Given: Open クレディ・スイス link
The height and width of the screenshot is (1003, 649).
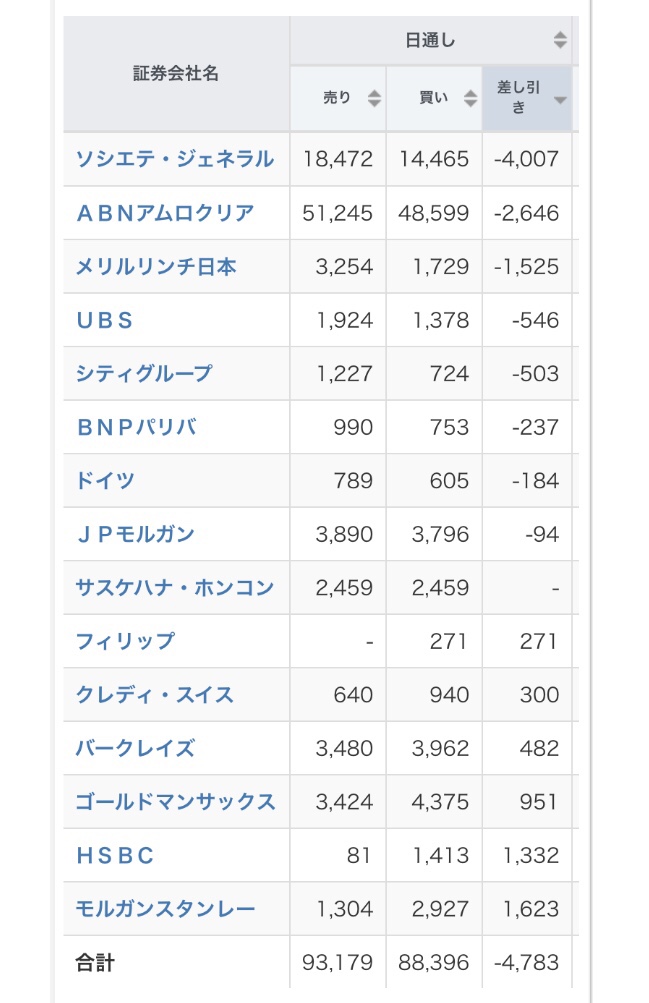Looking at the screenshot, I should tap(155, 695).
